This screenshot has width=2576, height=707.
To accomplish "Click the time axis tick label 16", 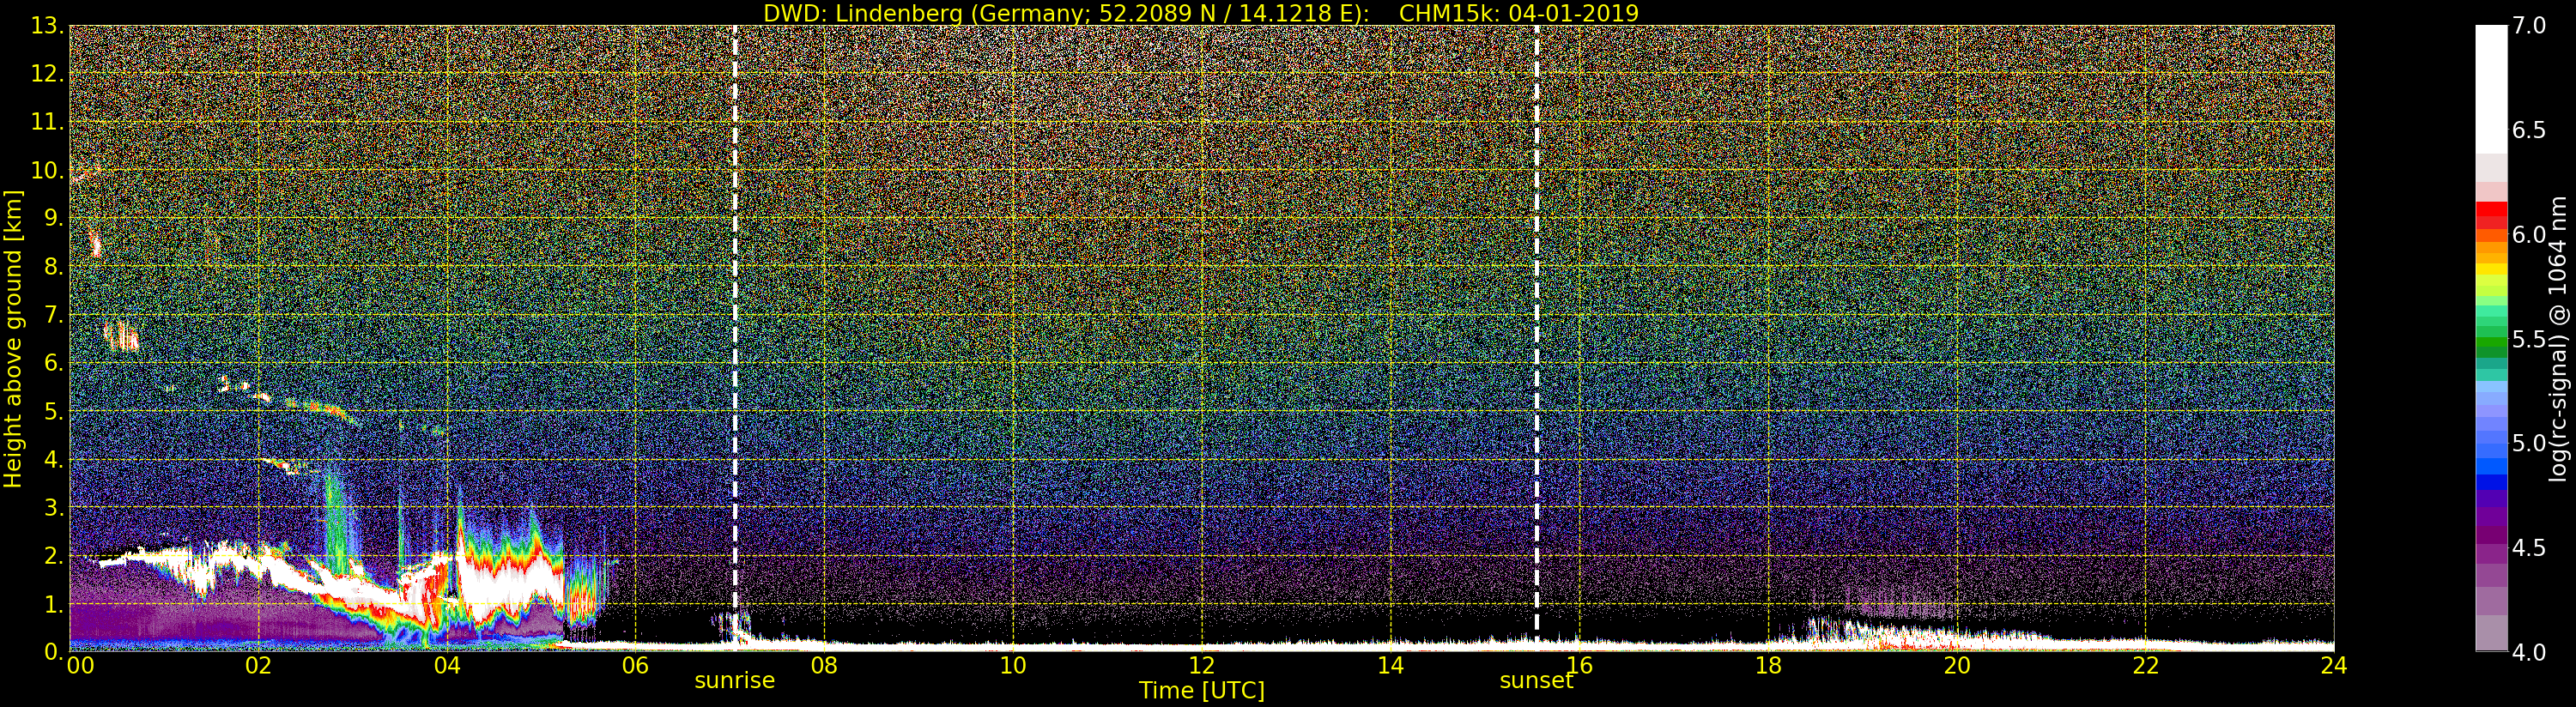I will pyautogui.click(x=1579, y=666).
